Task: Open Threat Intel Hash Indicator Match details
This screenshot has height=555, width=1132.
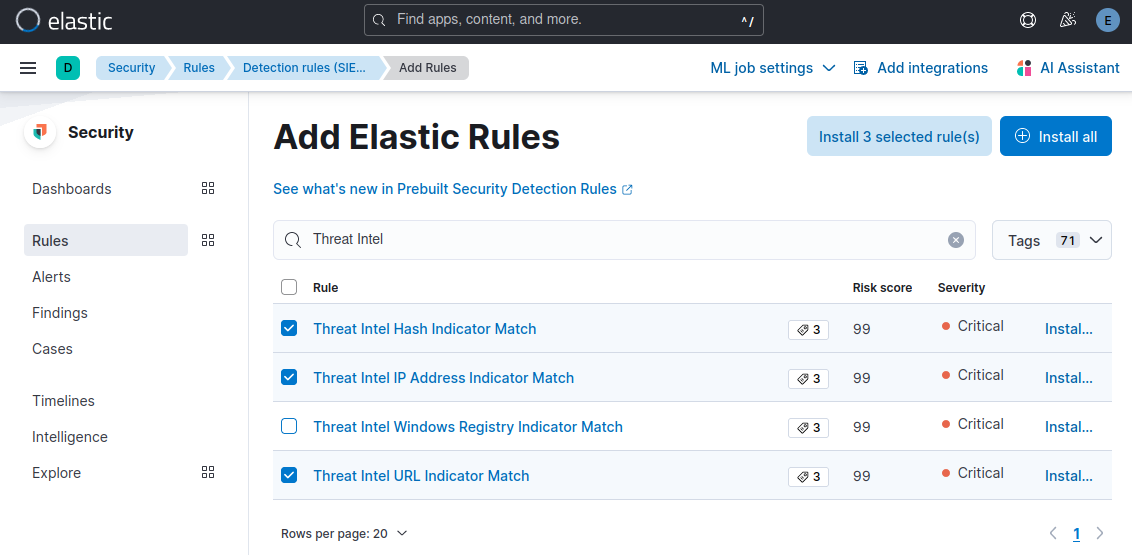Action: [424, 328]
